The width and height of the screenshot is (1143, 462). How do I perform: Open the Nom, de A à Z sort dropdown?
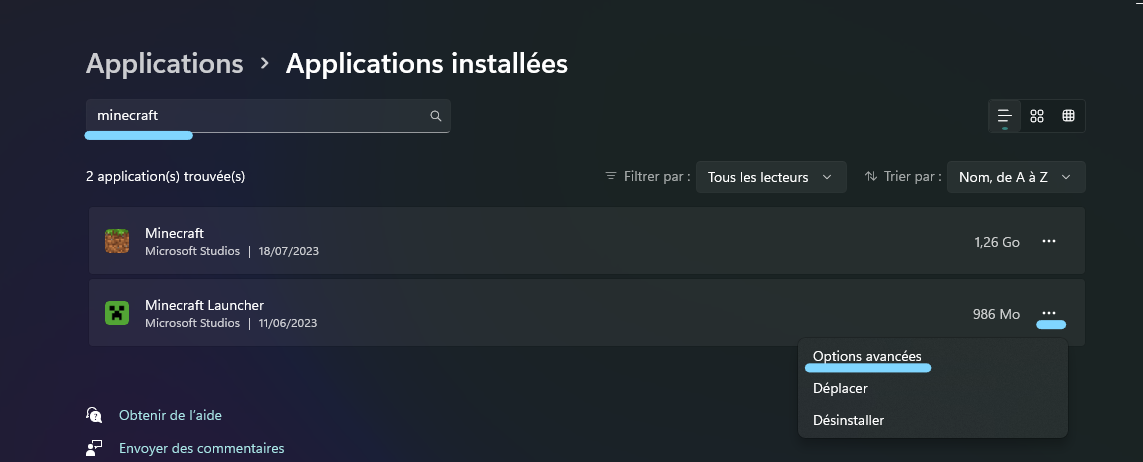click(x=1016, y=177)
